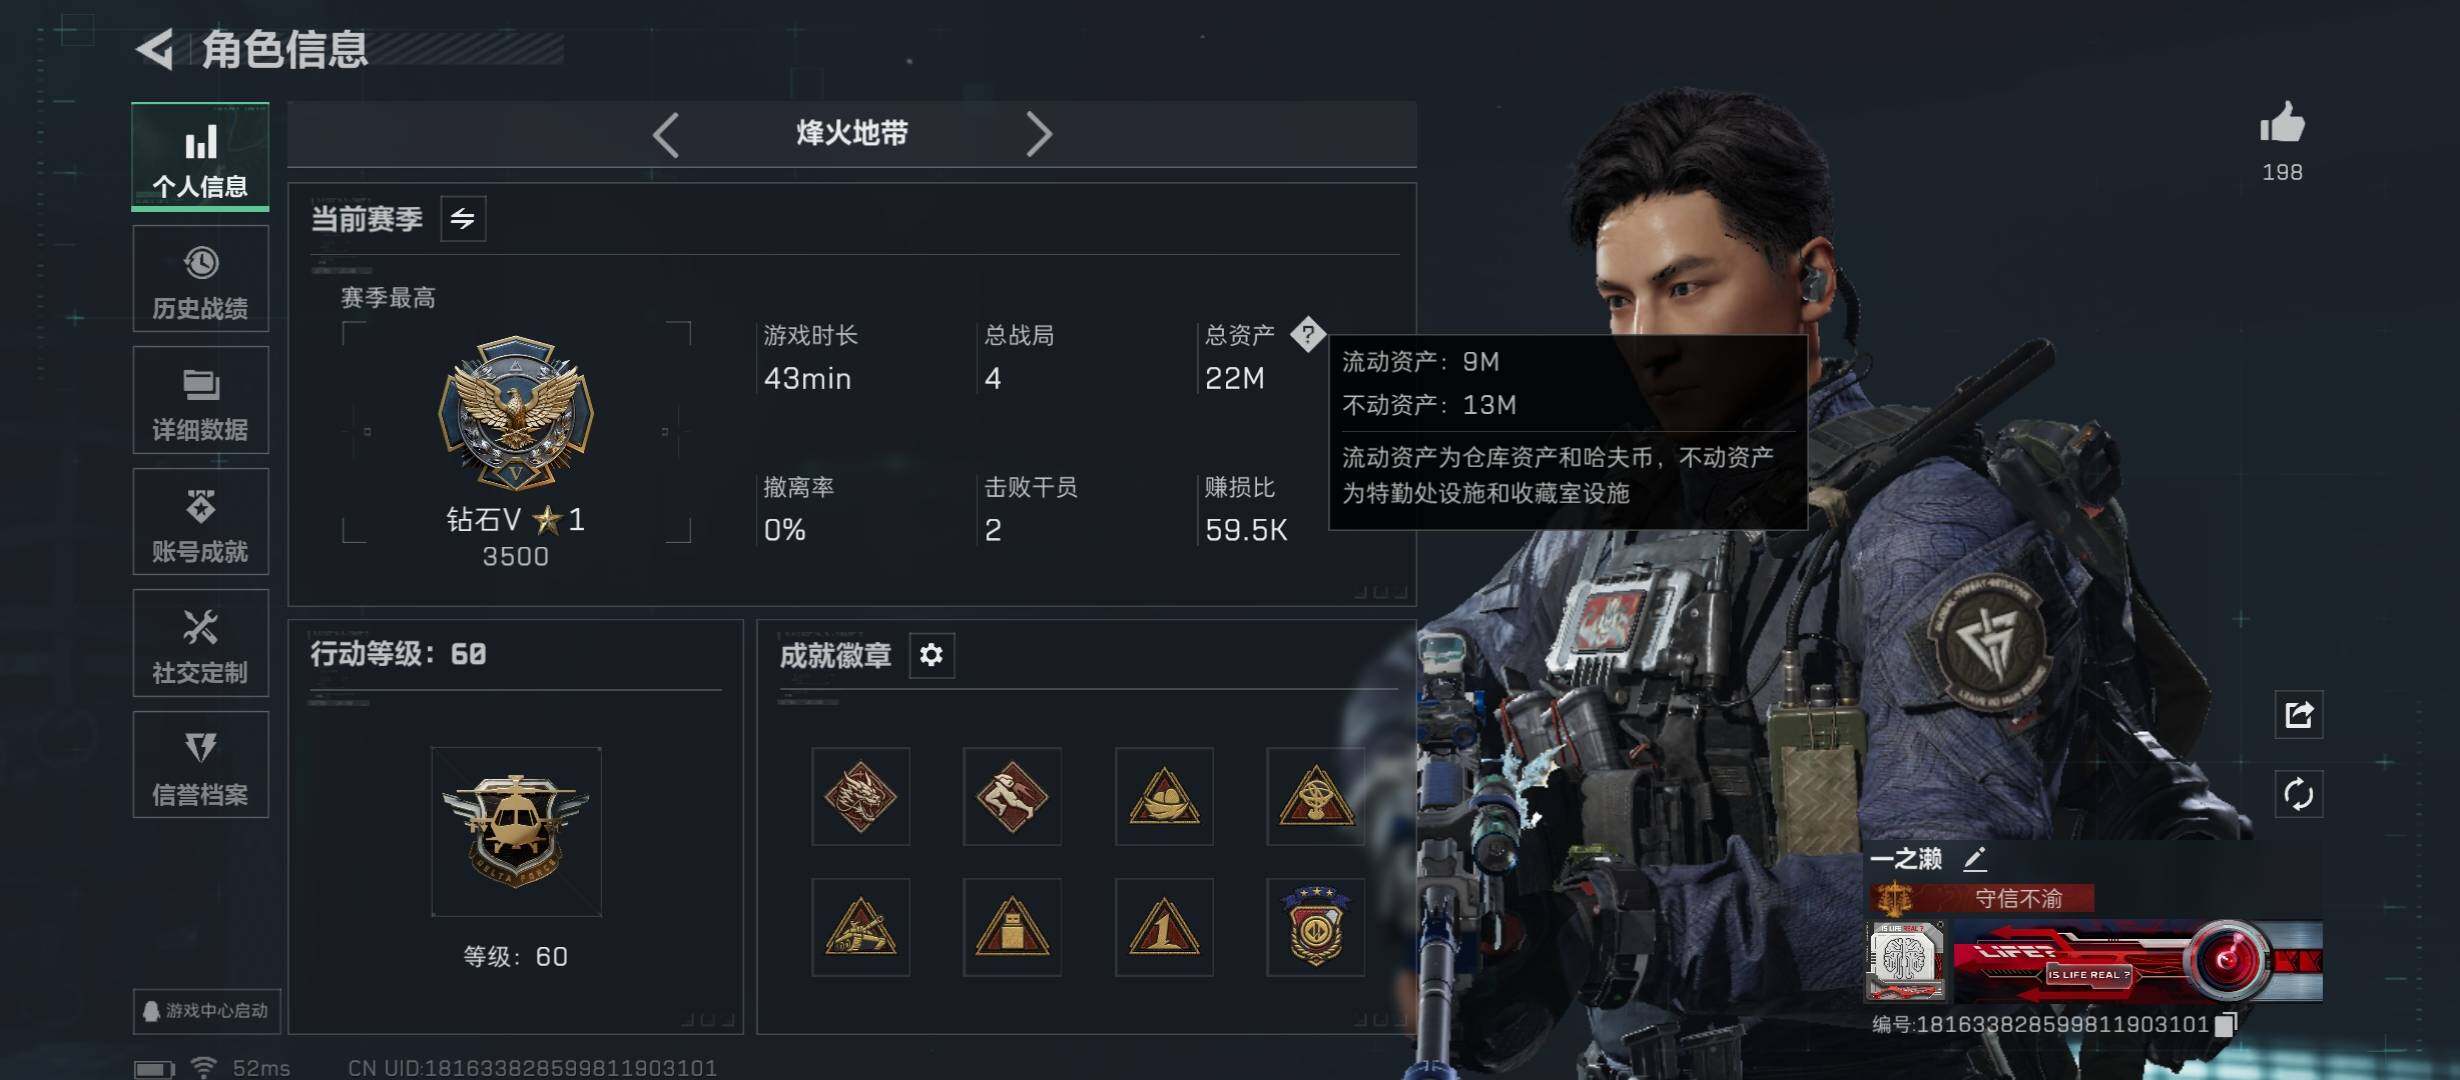Image resolution: width=2460 pixels, height=1080 pixels.
Task: Click the share icon beside character
Action: point(2298,714)
